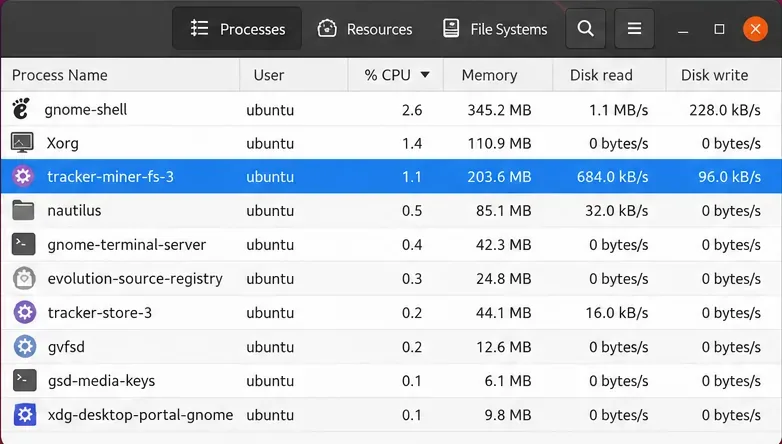Image resolution: width=782 pixels, height=444 pixels.
Task: Click the 1.1 MB/s disk read value
Action: pos(618,110)
